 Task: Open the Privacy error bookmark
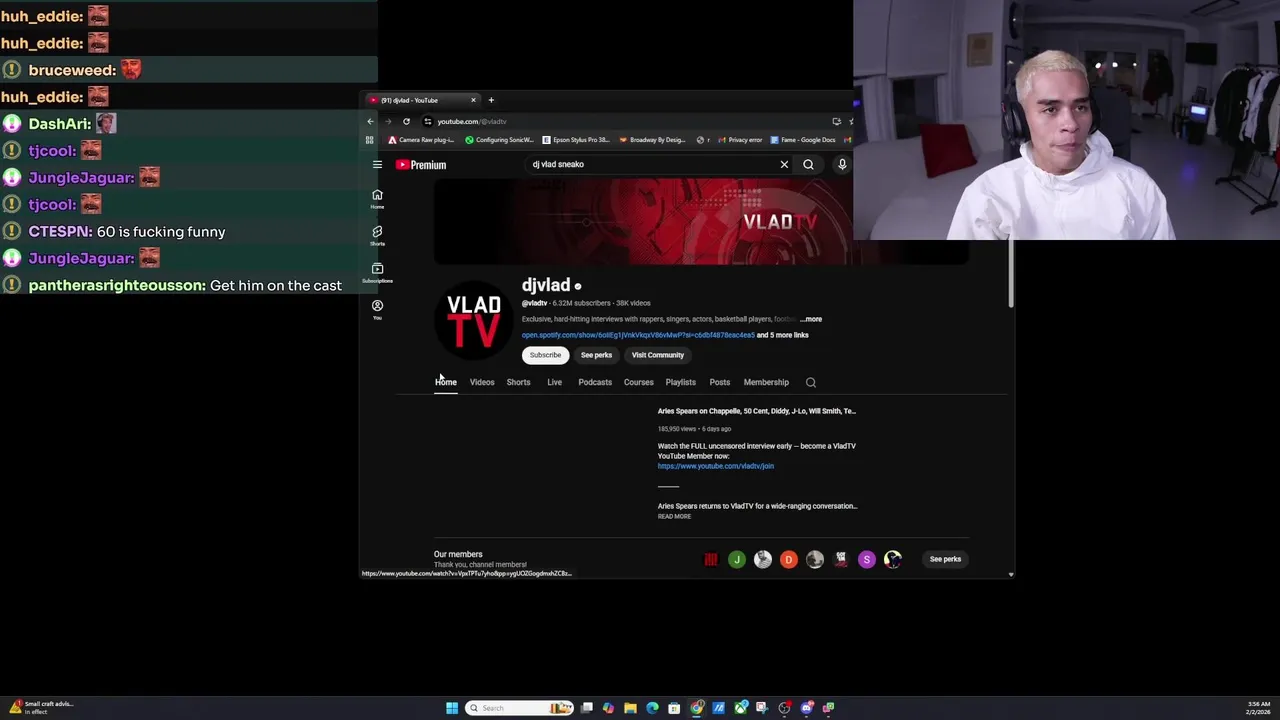point(740,140)
